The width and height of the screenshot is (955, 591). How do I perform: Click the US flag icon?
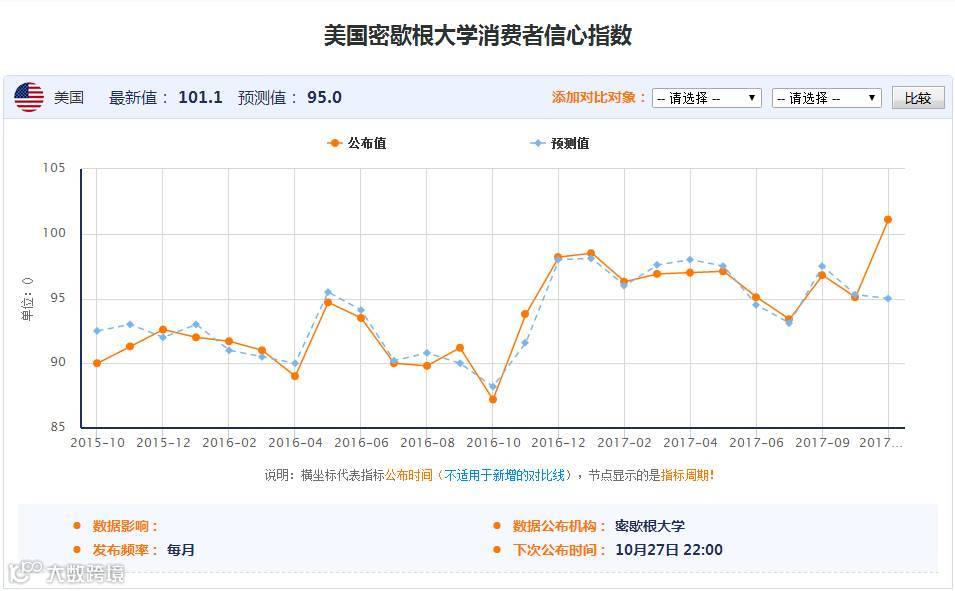(x=29, y=97)
